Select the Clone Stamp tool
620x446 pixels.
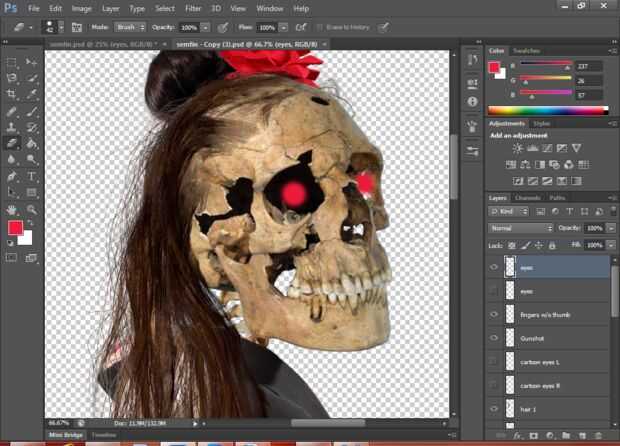pyautogui.click(x=11, y=127)
